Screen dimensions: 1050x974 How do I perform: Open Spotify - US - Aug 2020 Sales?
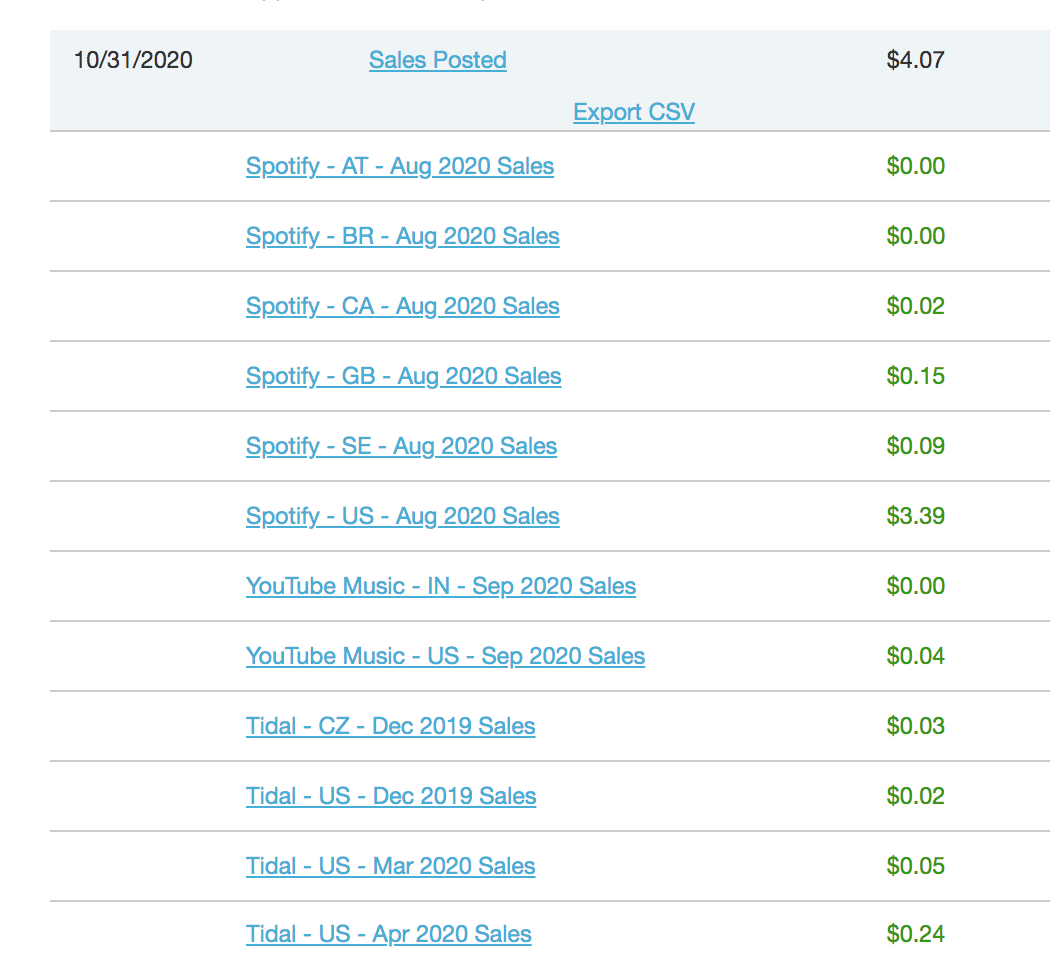[x=402, y=516]
